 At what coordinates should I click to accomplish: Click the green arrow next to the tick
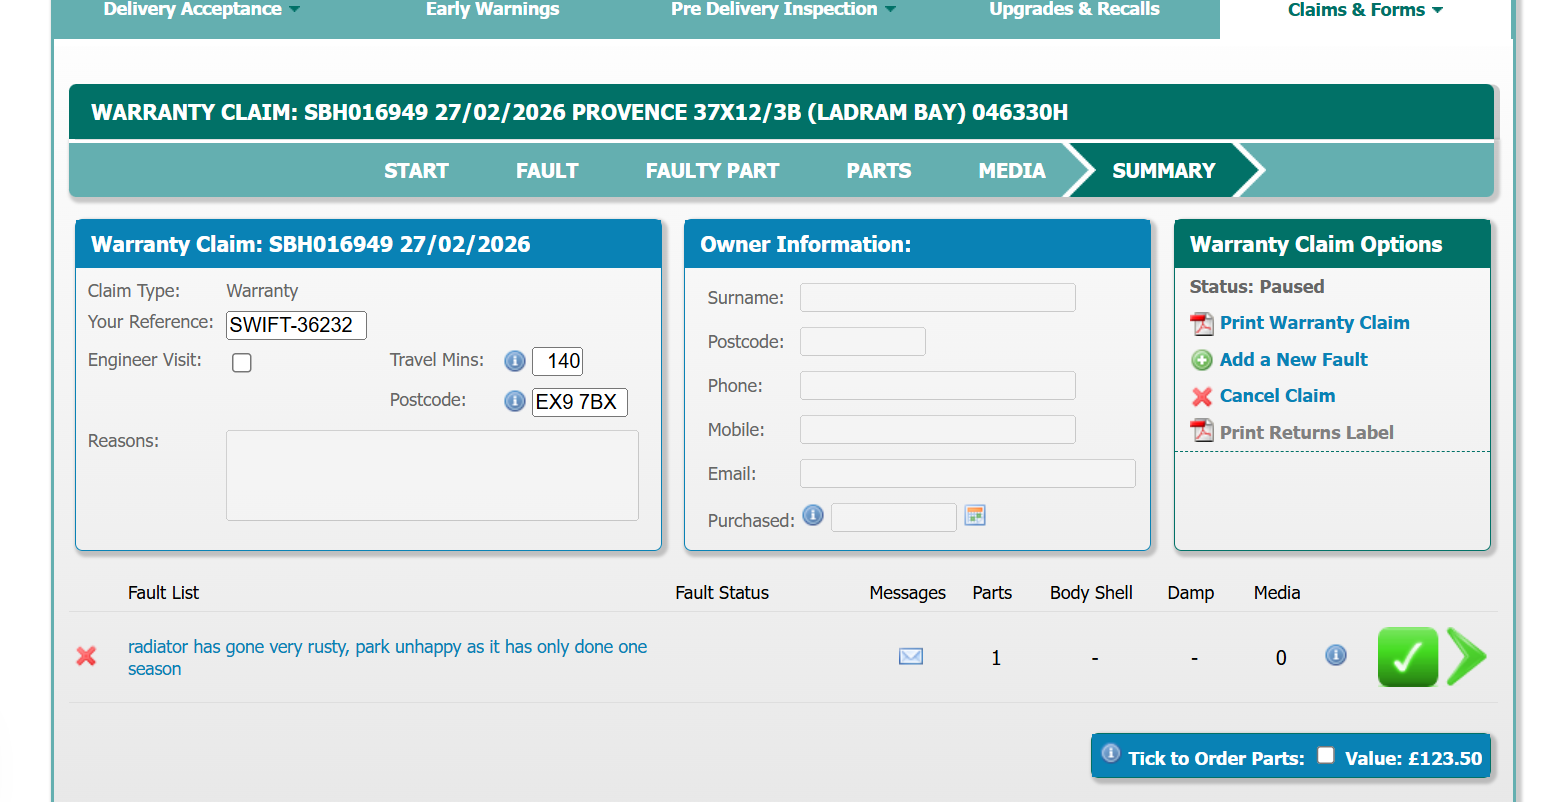coord(1466,657)
